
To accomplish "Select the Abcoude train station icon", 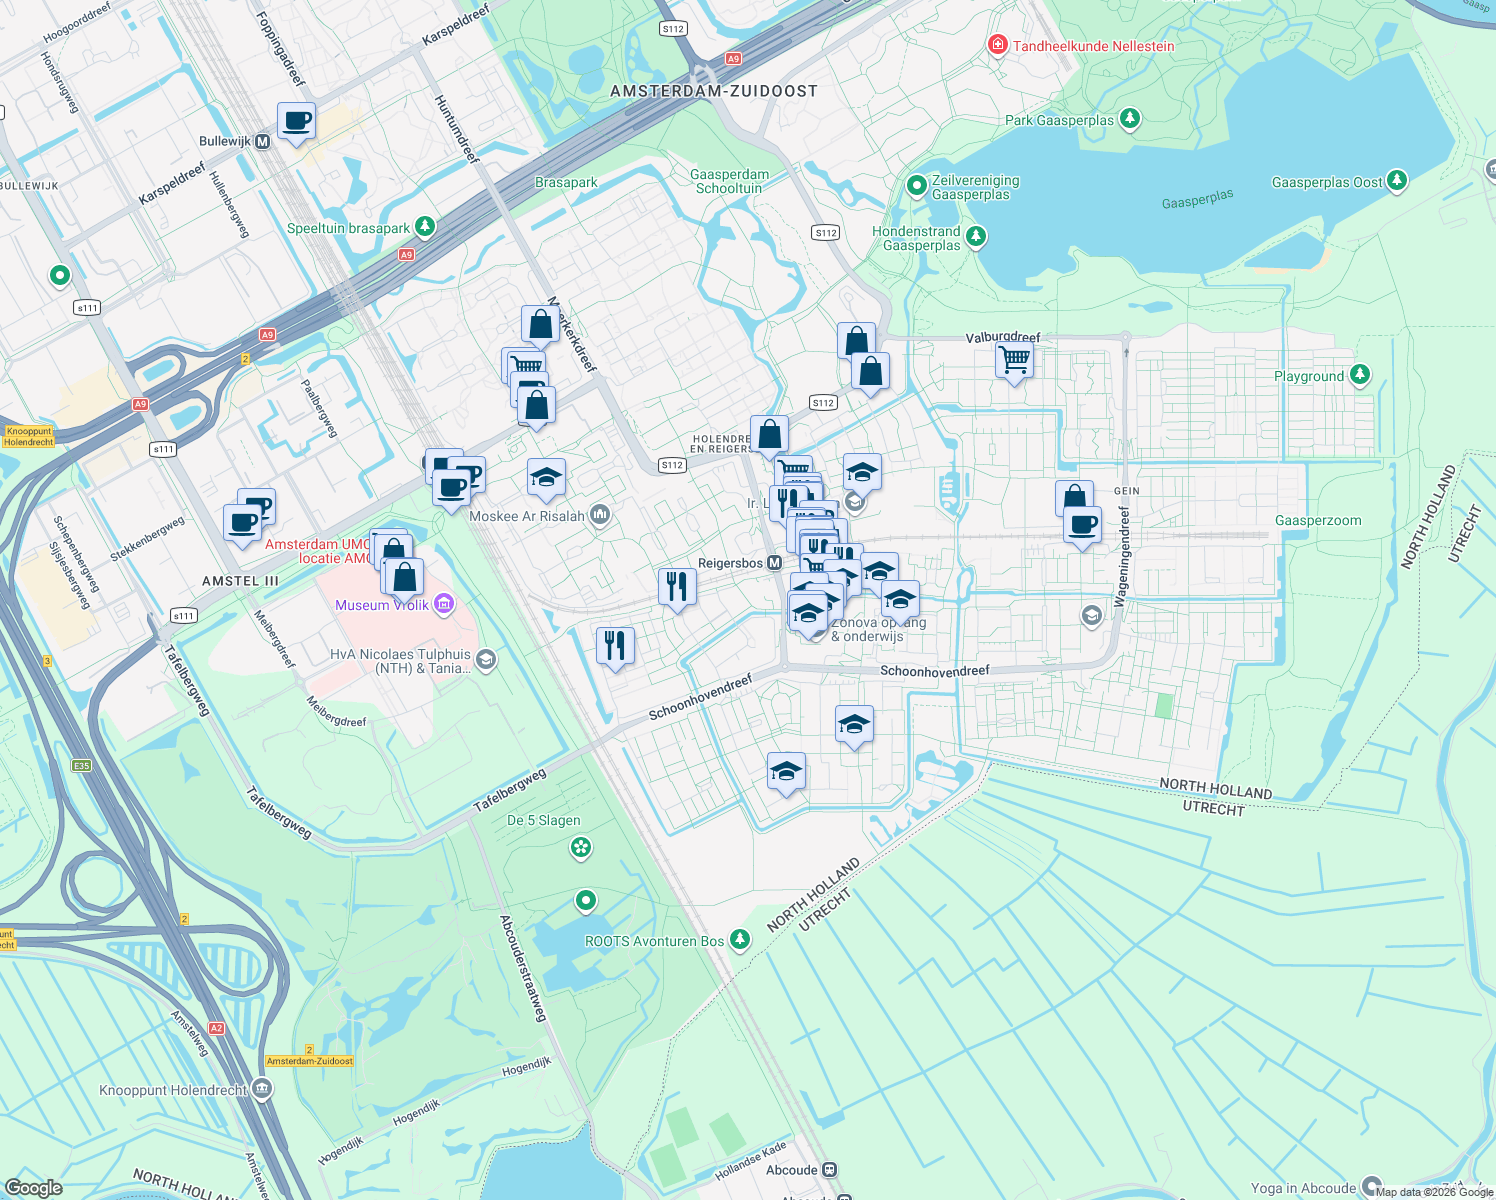I will [829, 1170].
